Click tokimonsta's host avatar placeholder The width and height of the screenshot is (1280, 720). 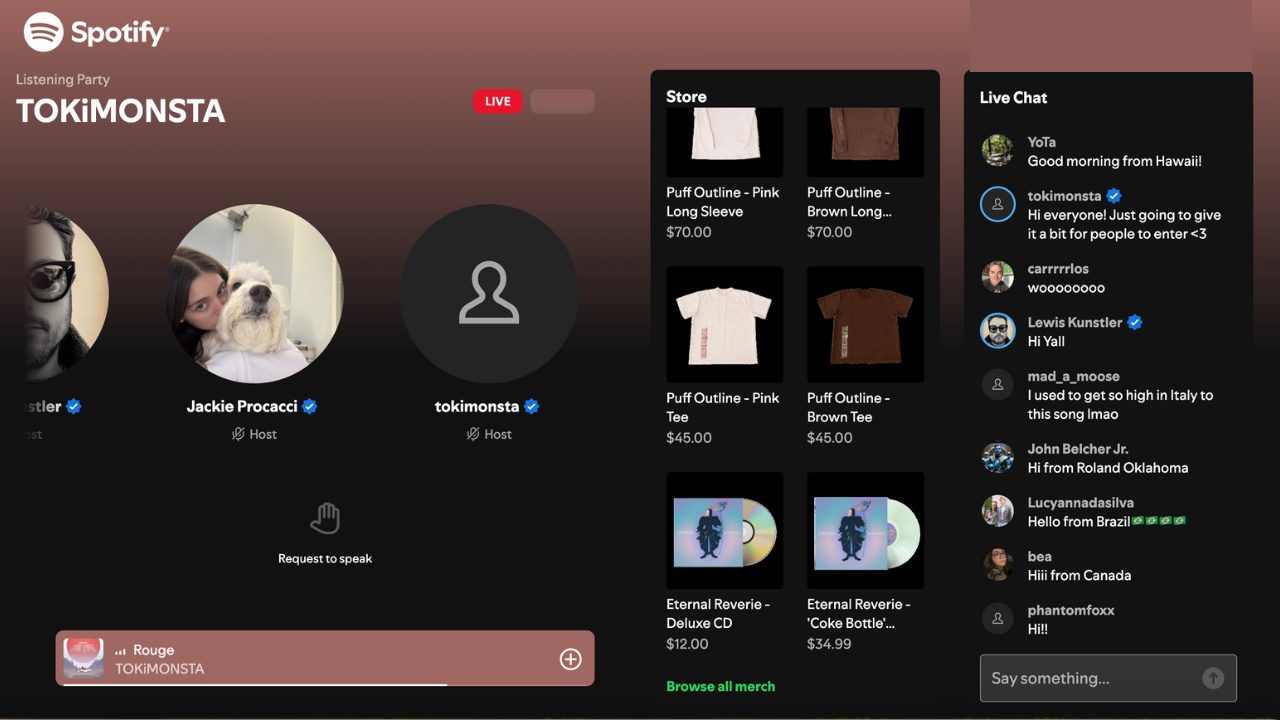[x=489, y=294]
